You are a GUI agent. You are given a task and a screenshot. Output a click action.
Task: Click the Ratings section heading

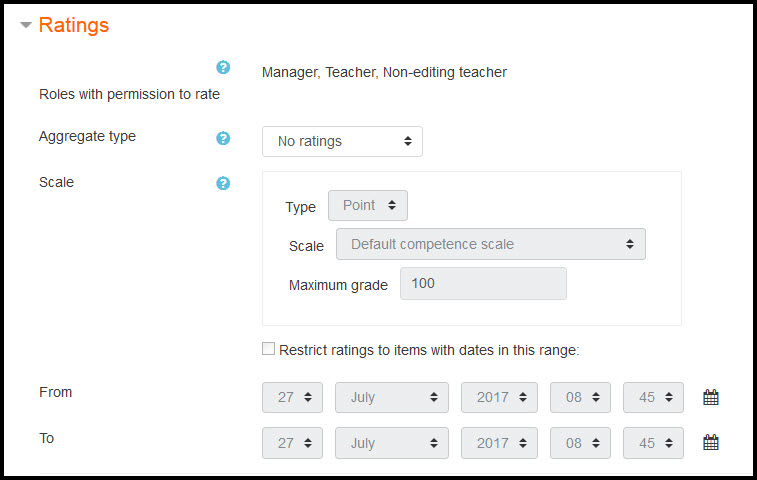pos(74,25)
